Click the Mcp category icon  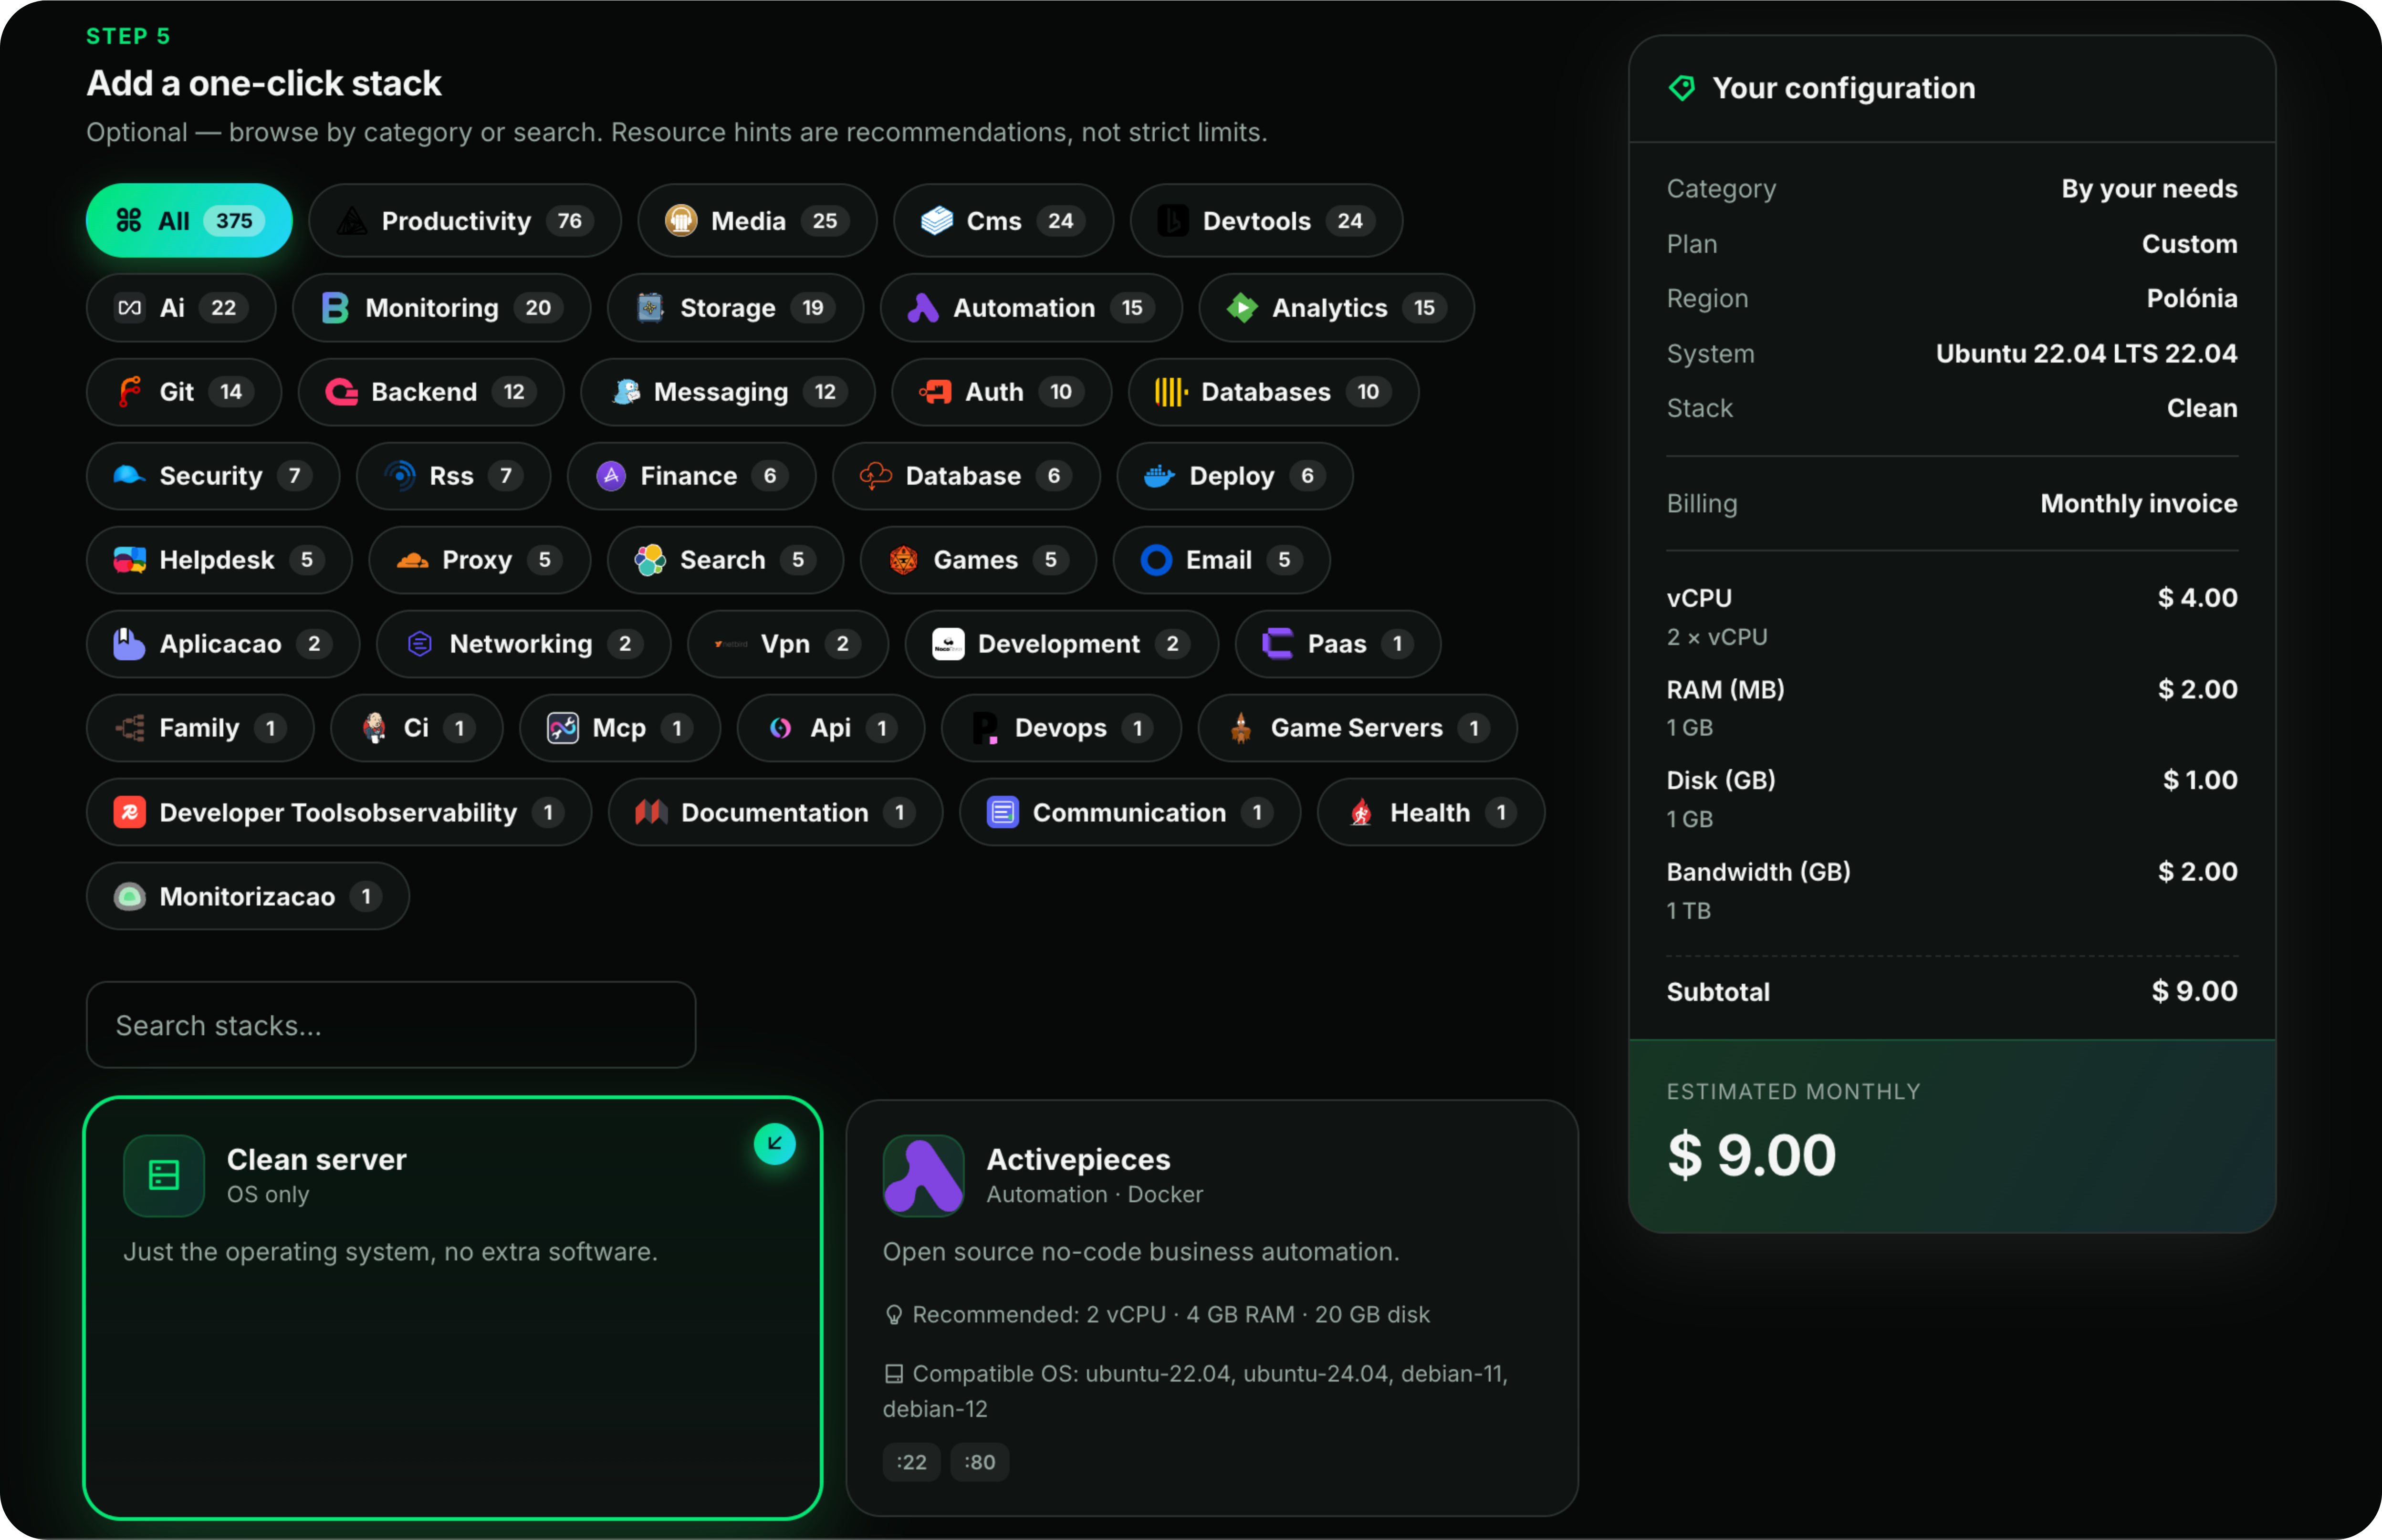tap(563, 728)
